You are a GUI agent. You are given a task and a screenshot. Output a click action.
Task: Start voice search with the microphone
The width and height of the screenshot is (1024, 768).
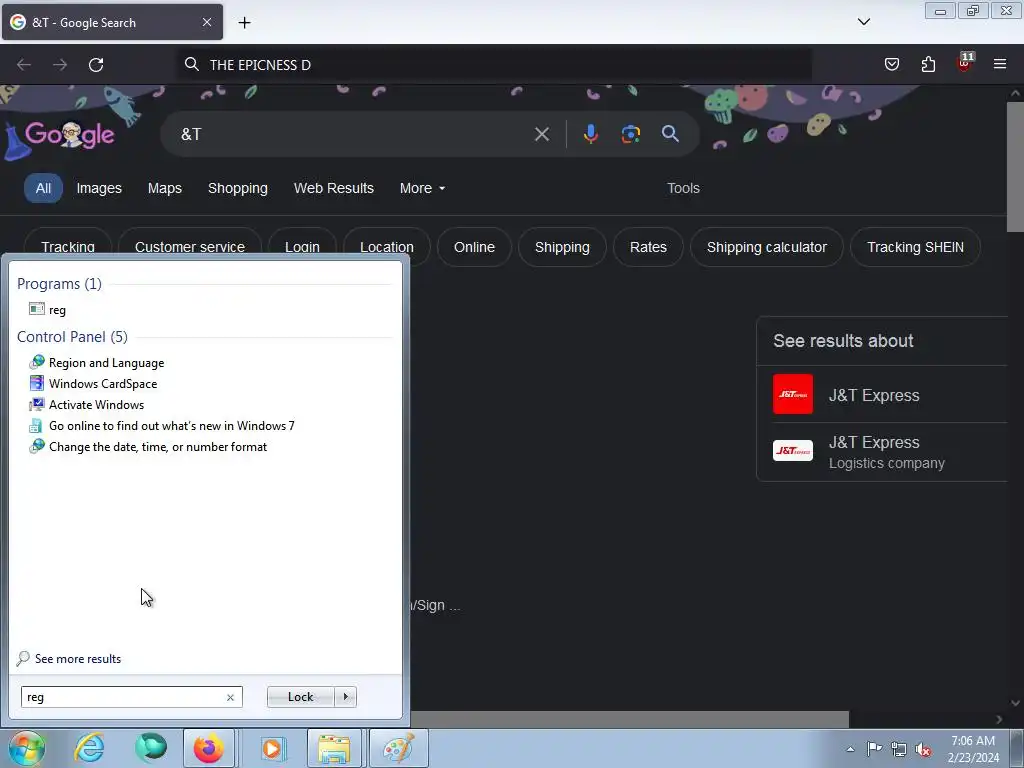pos(590,134)
